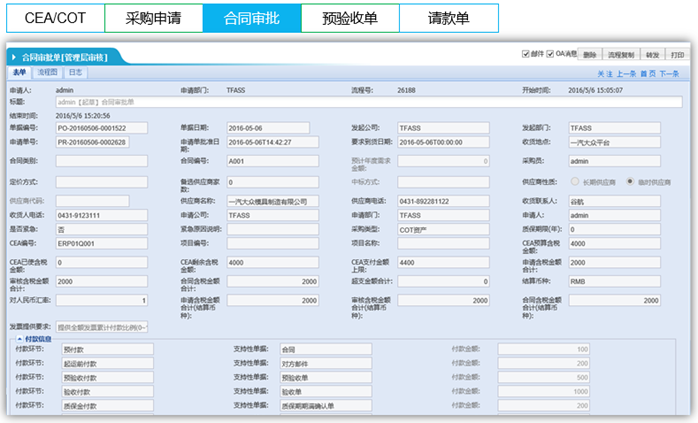The image size is (698, 423).
Task: Click the 对方邮件 支持性单据 field
Action: tap(326, 364)
